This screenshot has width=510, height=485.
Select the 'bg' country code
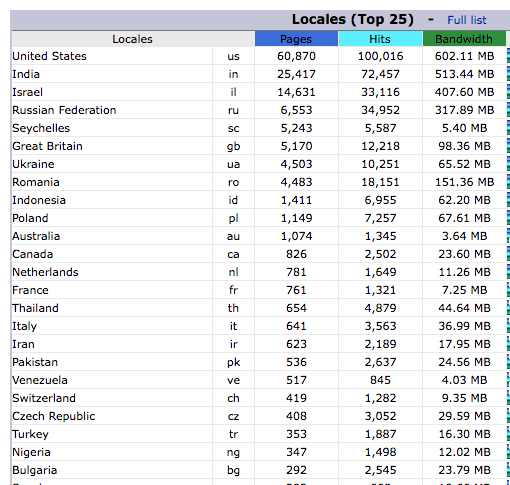233,470
